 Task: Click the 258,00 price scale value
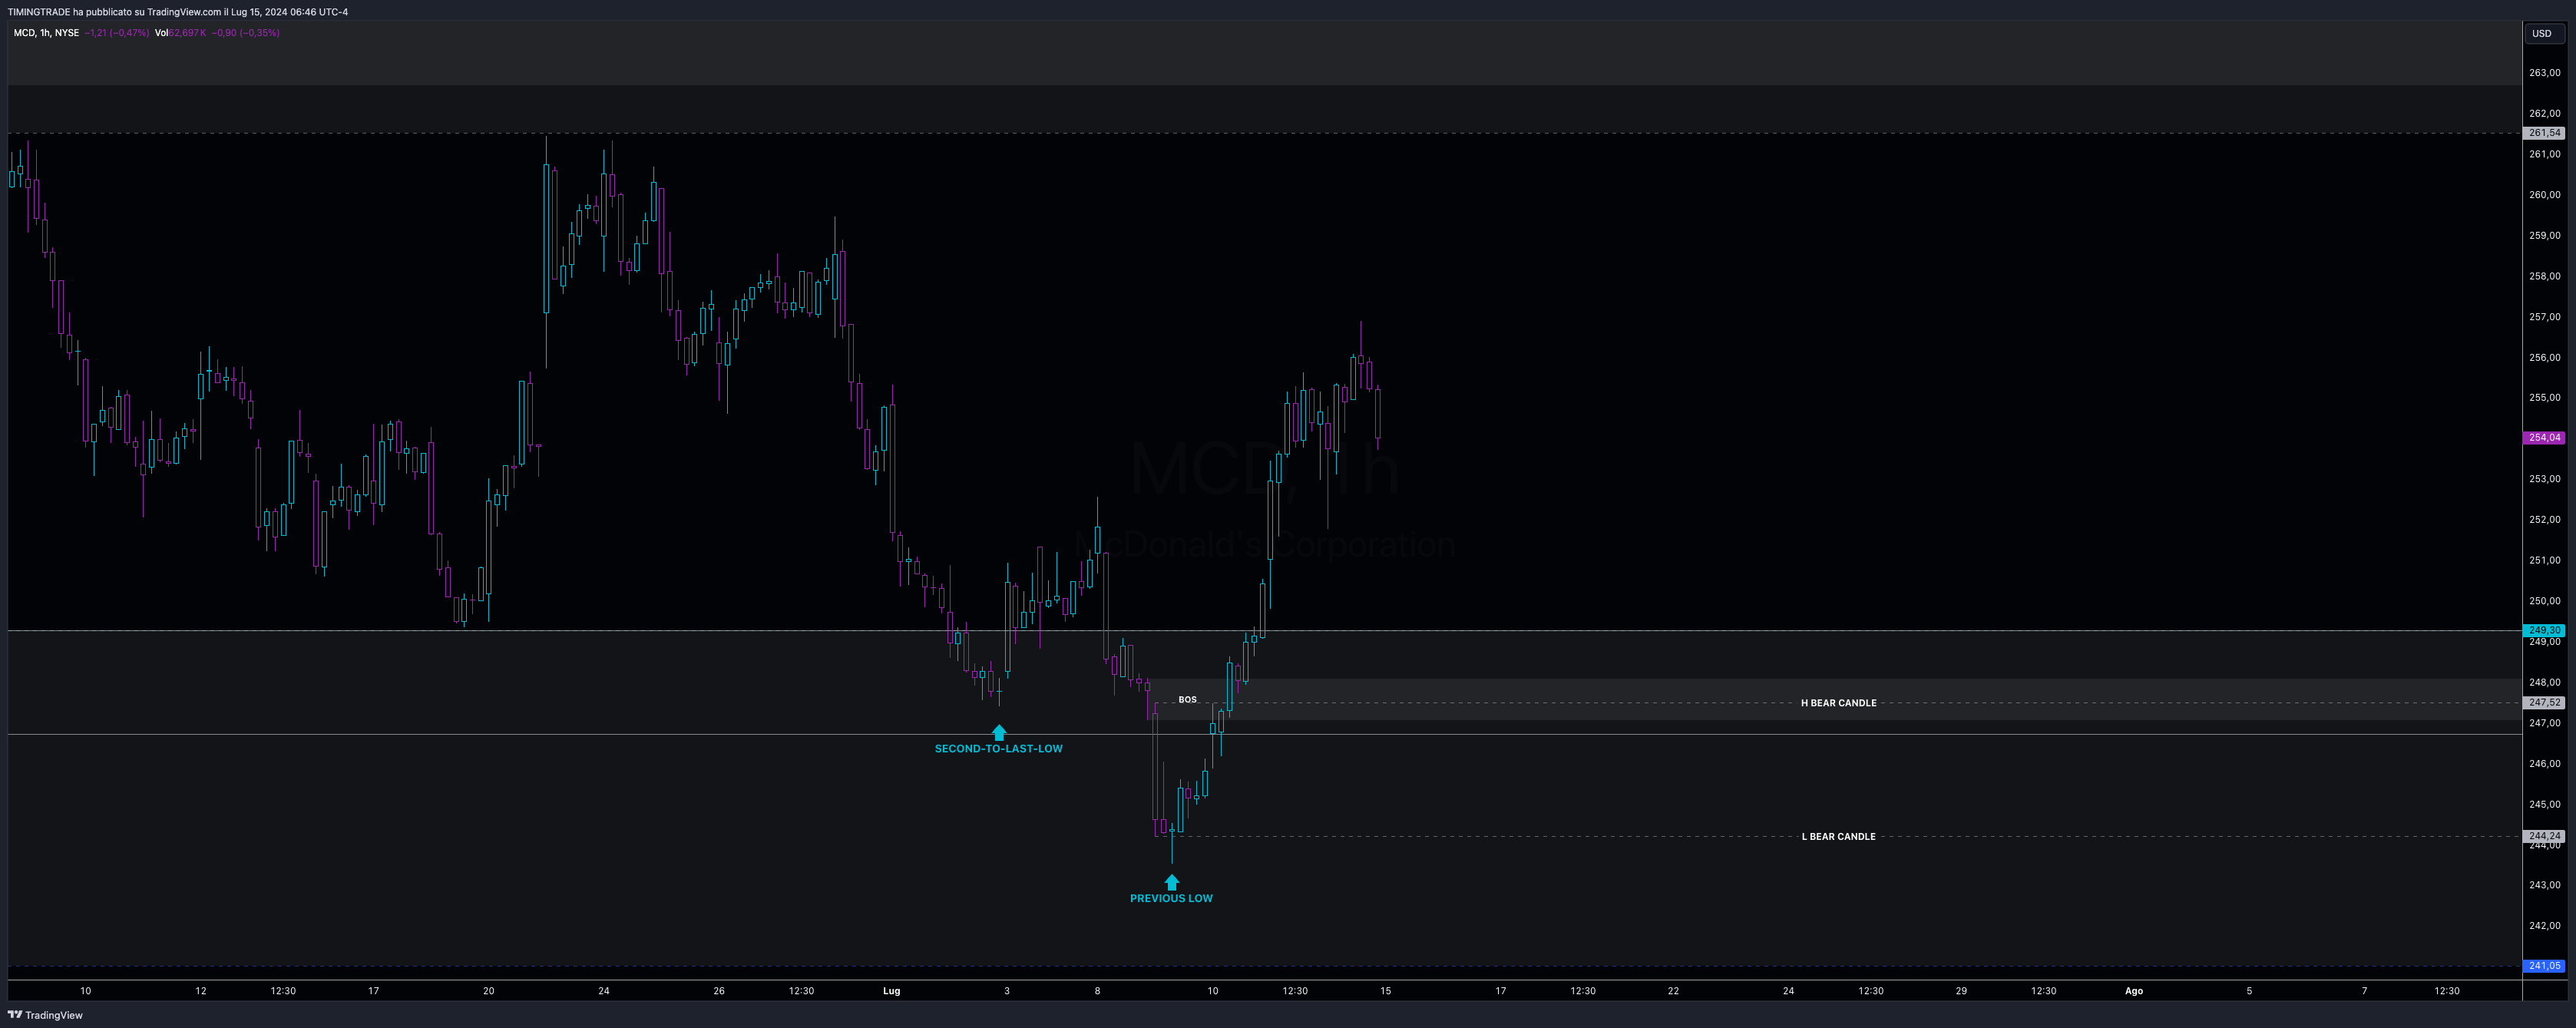pyautogui.click(x=2544, y=276)
